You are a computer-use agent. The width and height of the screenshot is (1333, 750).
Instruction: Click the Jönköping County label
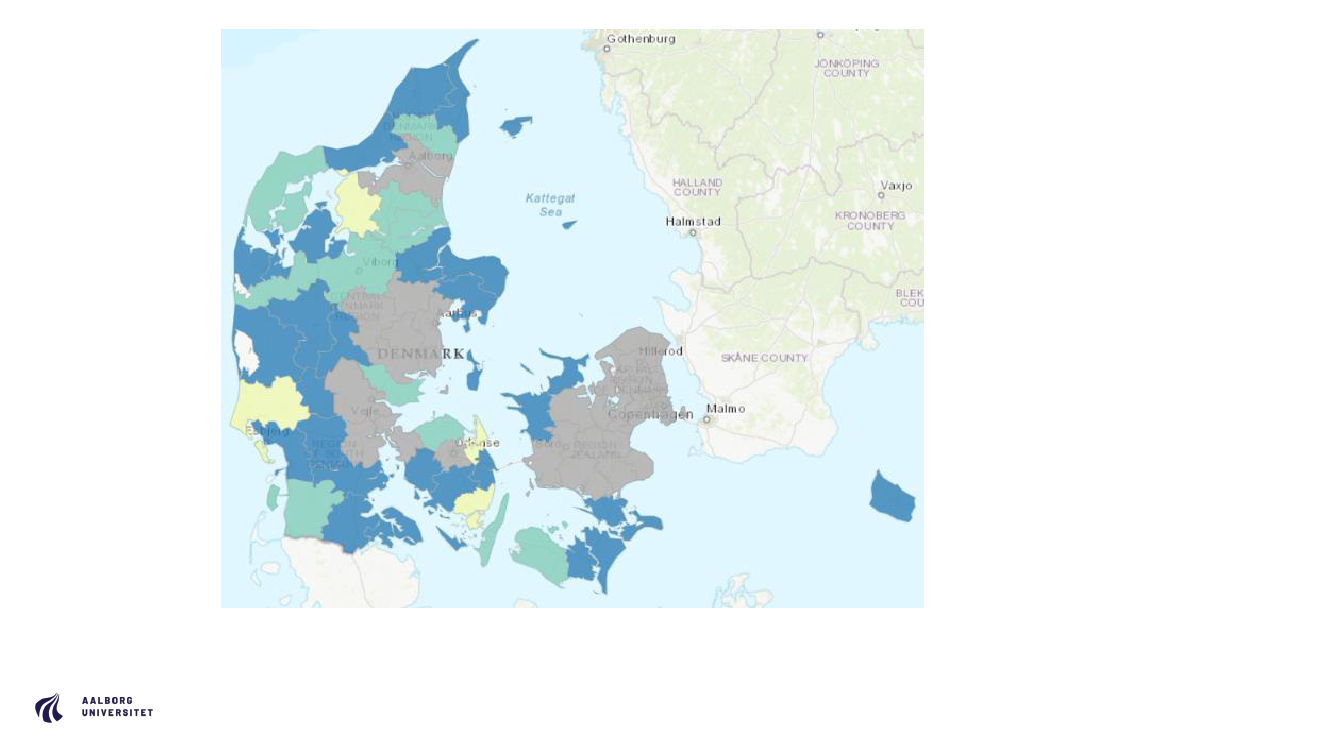(x=846, y=68)
